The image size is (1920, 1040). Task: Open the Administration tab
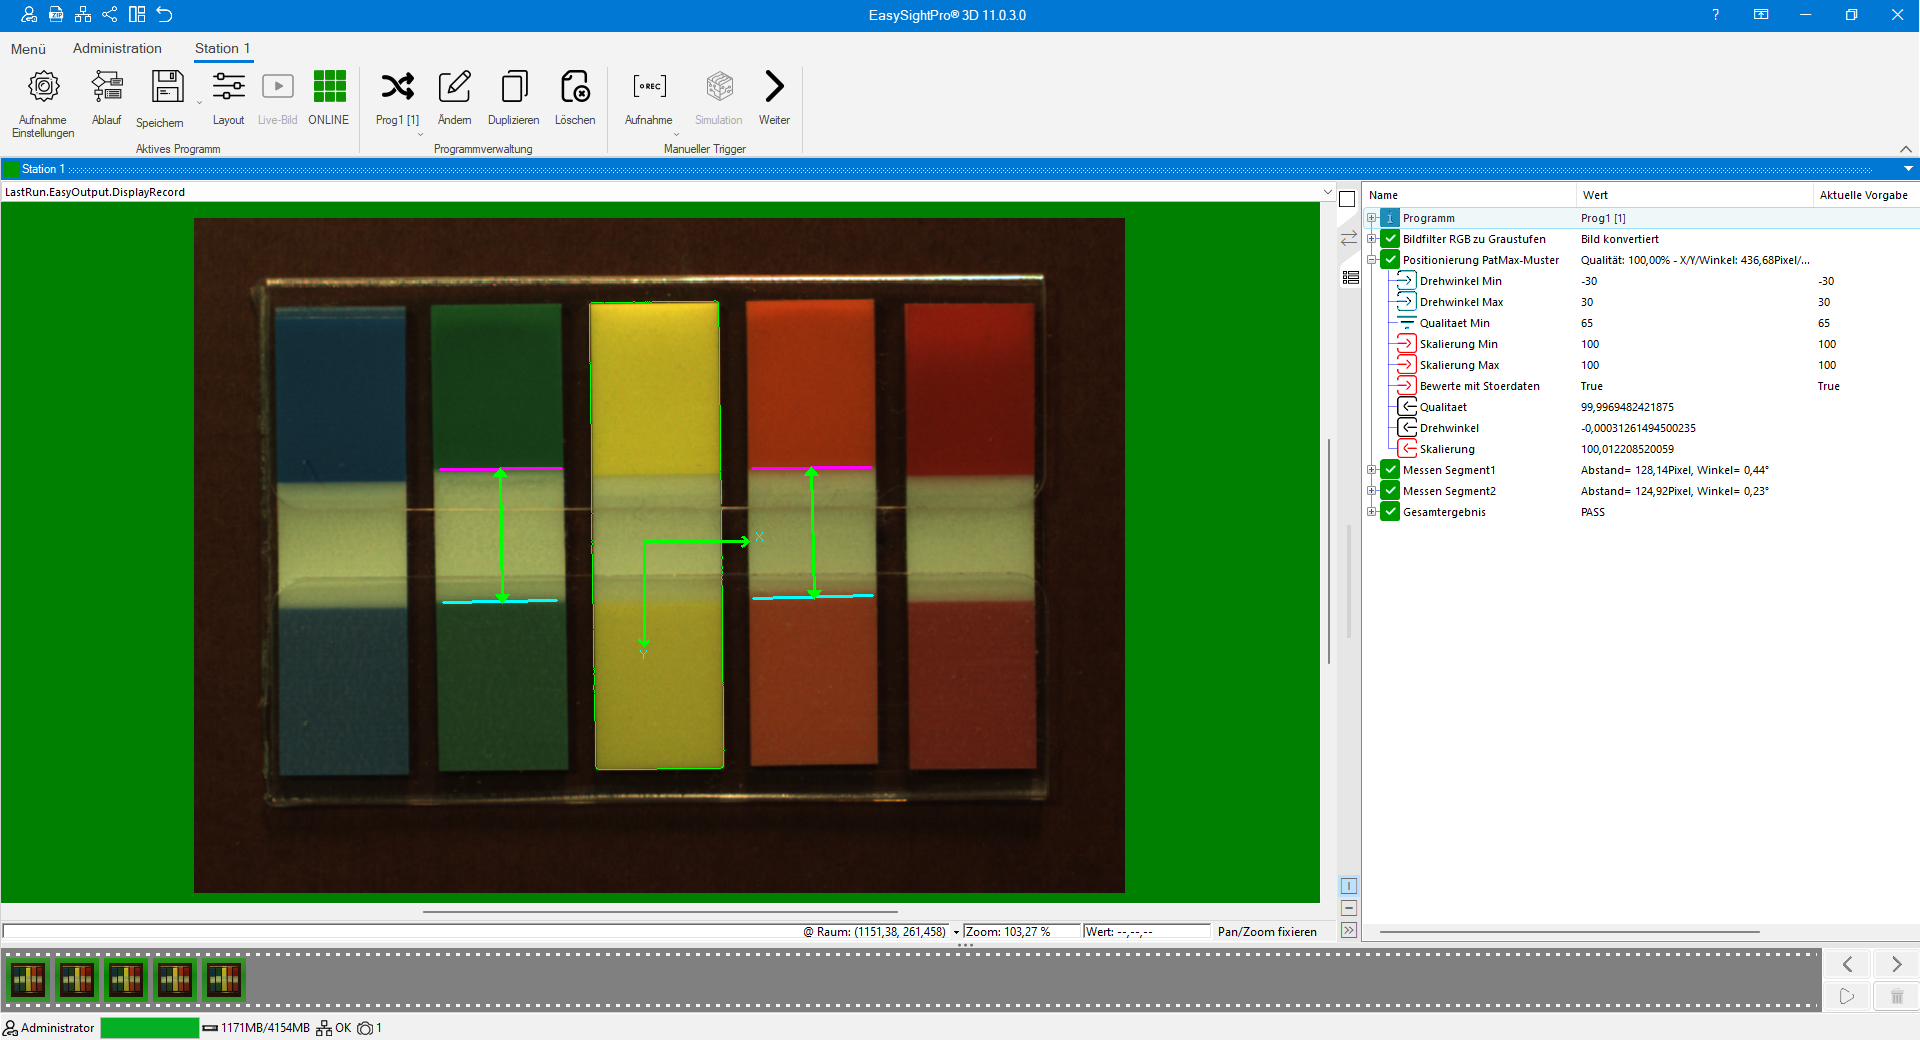coord(117,48)
